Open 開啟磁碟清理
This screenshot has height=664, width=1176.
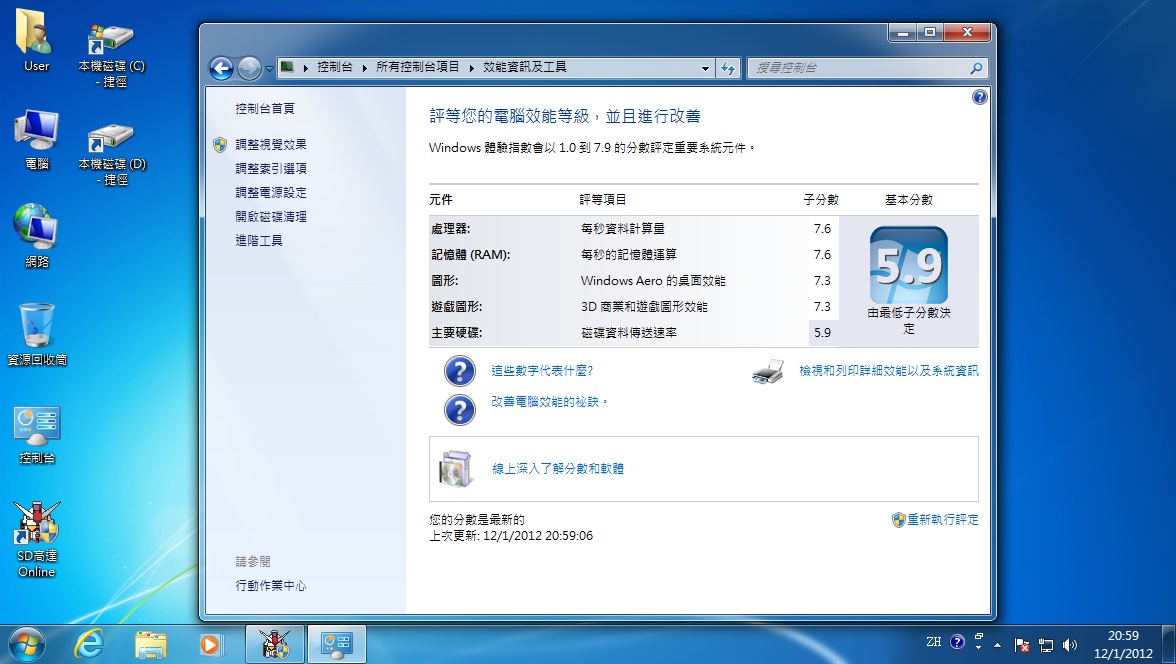271,217
